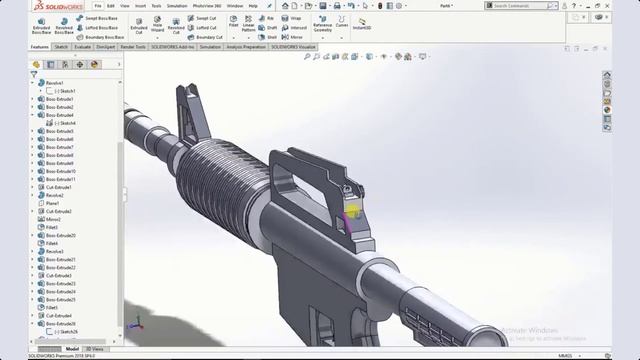Expand the Cut-Extrude1 feature node
Viewport: 640px width, 360px height.
(33, 187)
